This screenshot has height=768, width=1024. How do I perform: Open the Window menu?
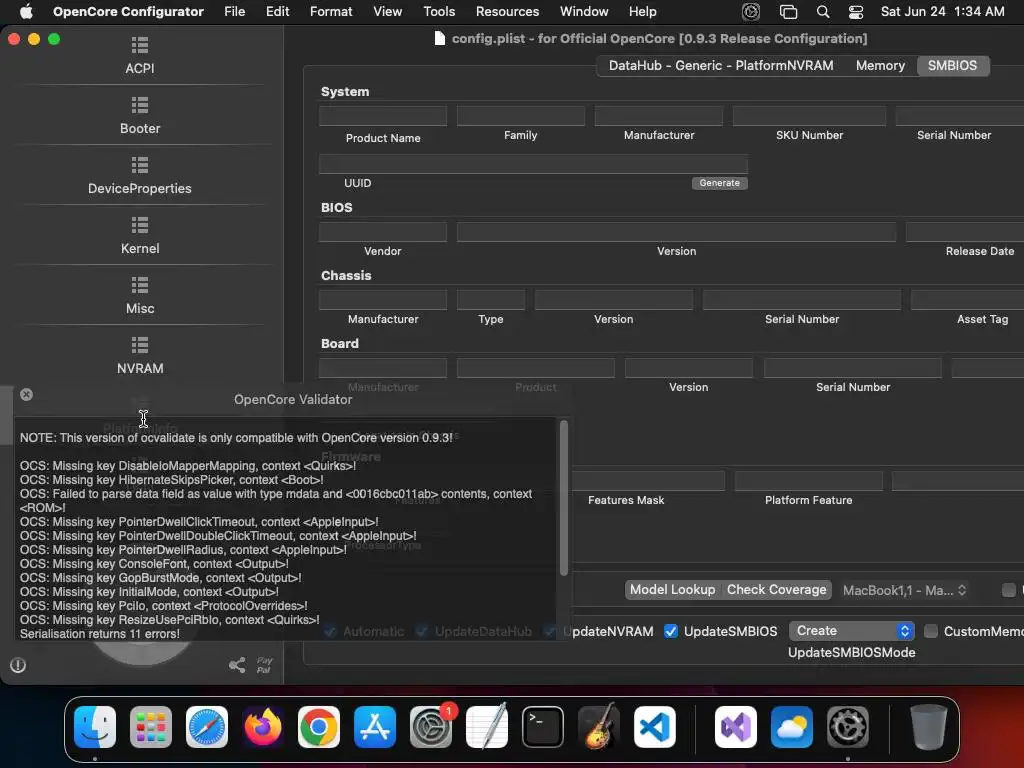point(584,12)
